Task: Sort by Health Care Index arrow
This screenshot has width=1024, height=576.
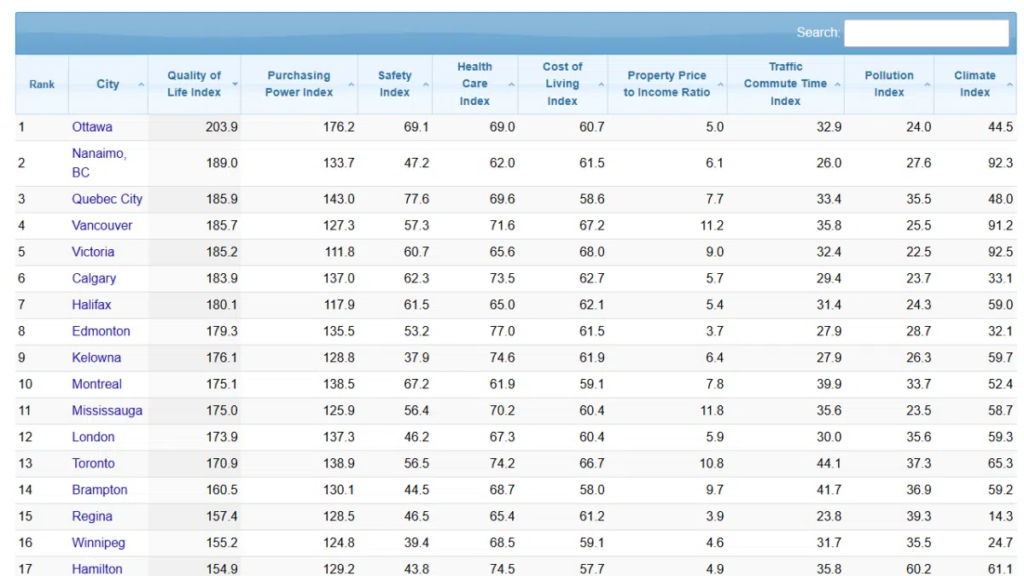Action: pos(512,85)
